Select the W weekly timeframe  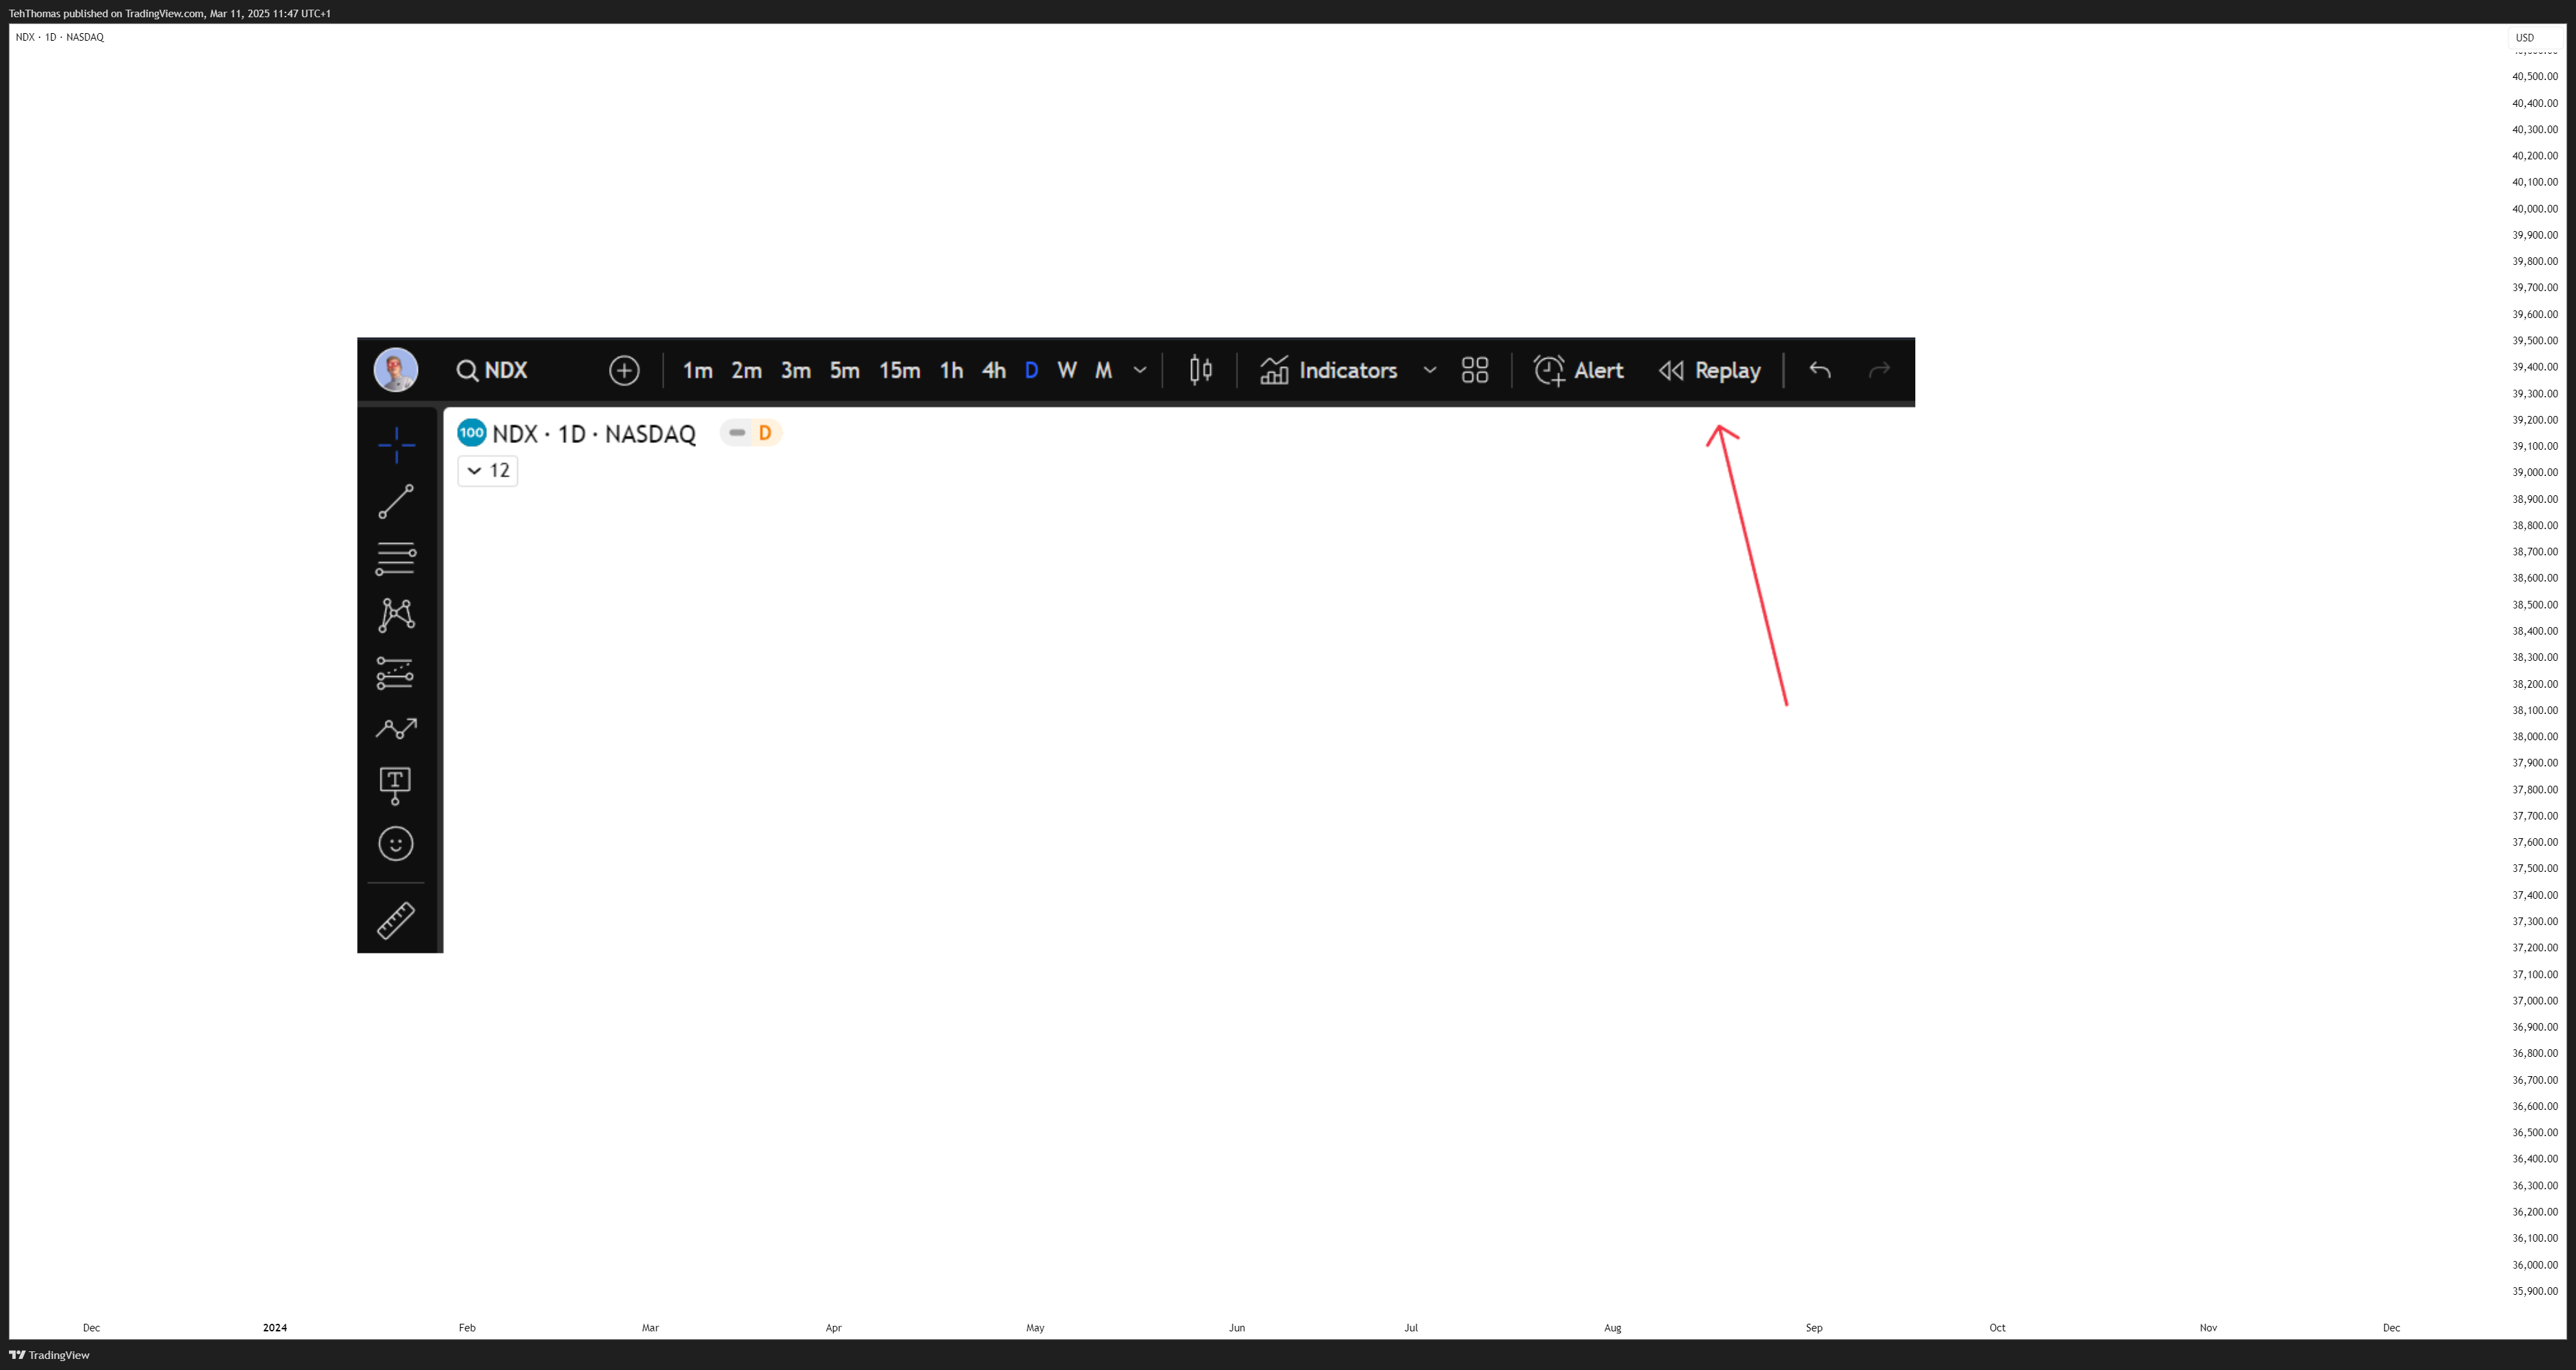tap(1067, 371)
